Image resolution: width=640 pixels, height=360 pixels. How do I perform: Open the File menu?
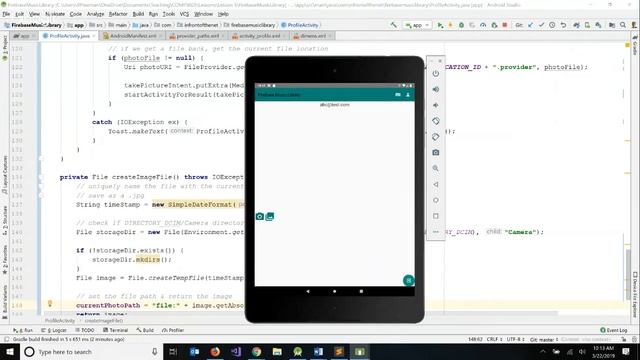[6, 14]
